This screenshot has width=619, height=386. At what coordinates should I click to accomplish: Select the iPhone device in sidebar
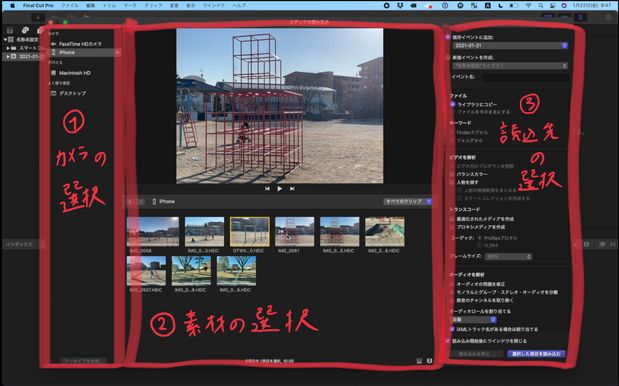[66, 52]
